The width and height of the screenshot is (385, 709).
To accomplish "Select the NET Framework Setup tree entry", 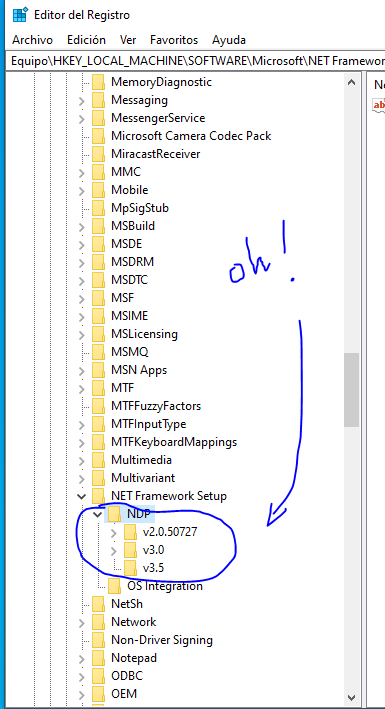I will coord(169,496).
